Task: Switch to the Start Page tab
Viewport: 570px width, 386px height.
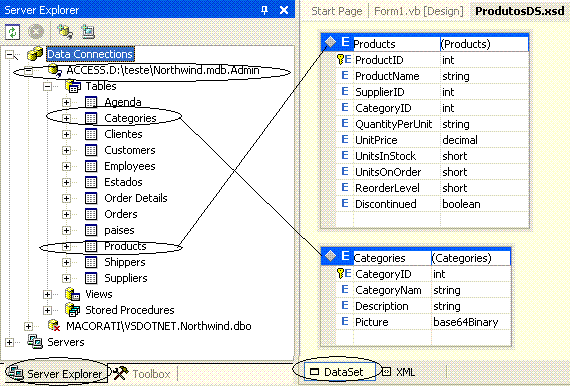Action: pos(337,11)
